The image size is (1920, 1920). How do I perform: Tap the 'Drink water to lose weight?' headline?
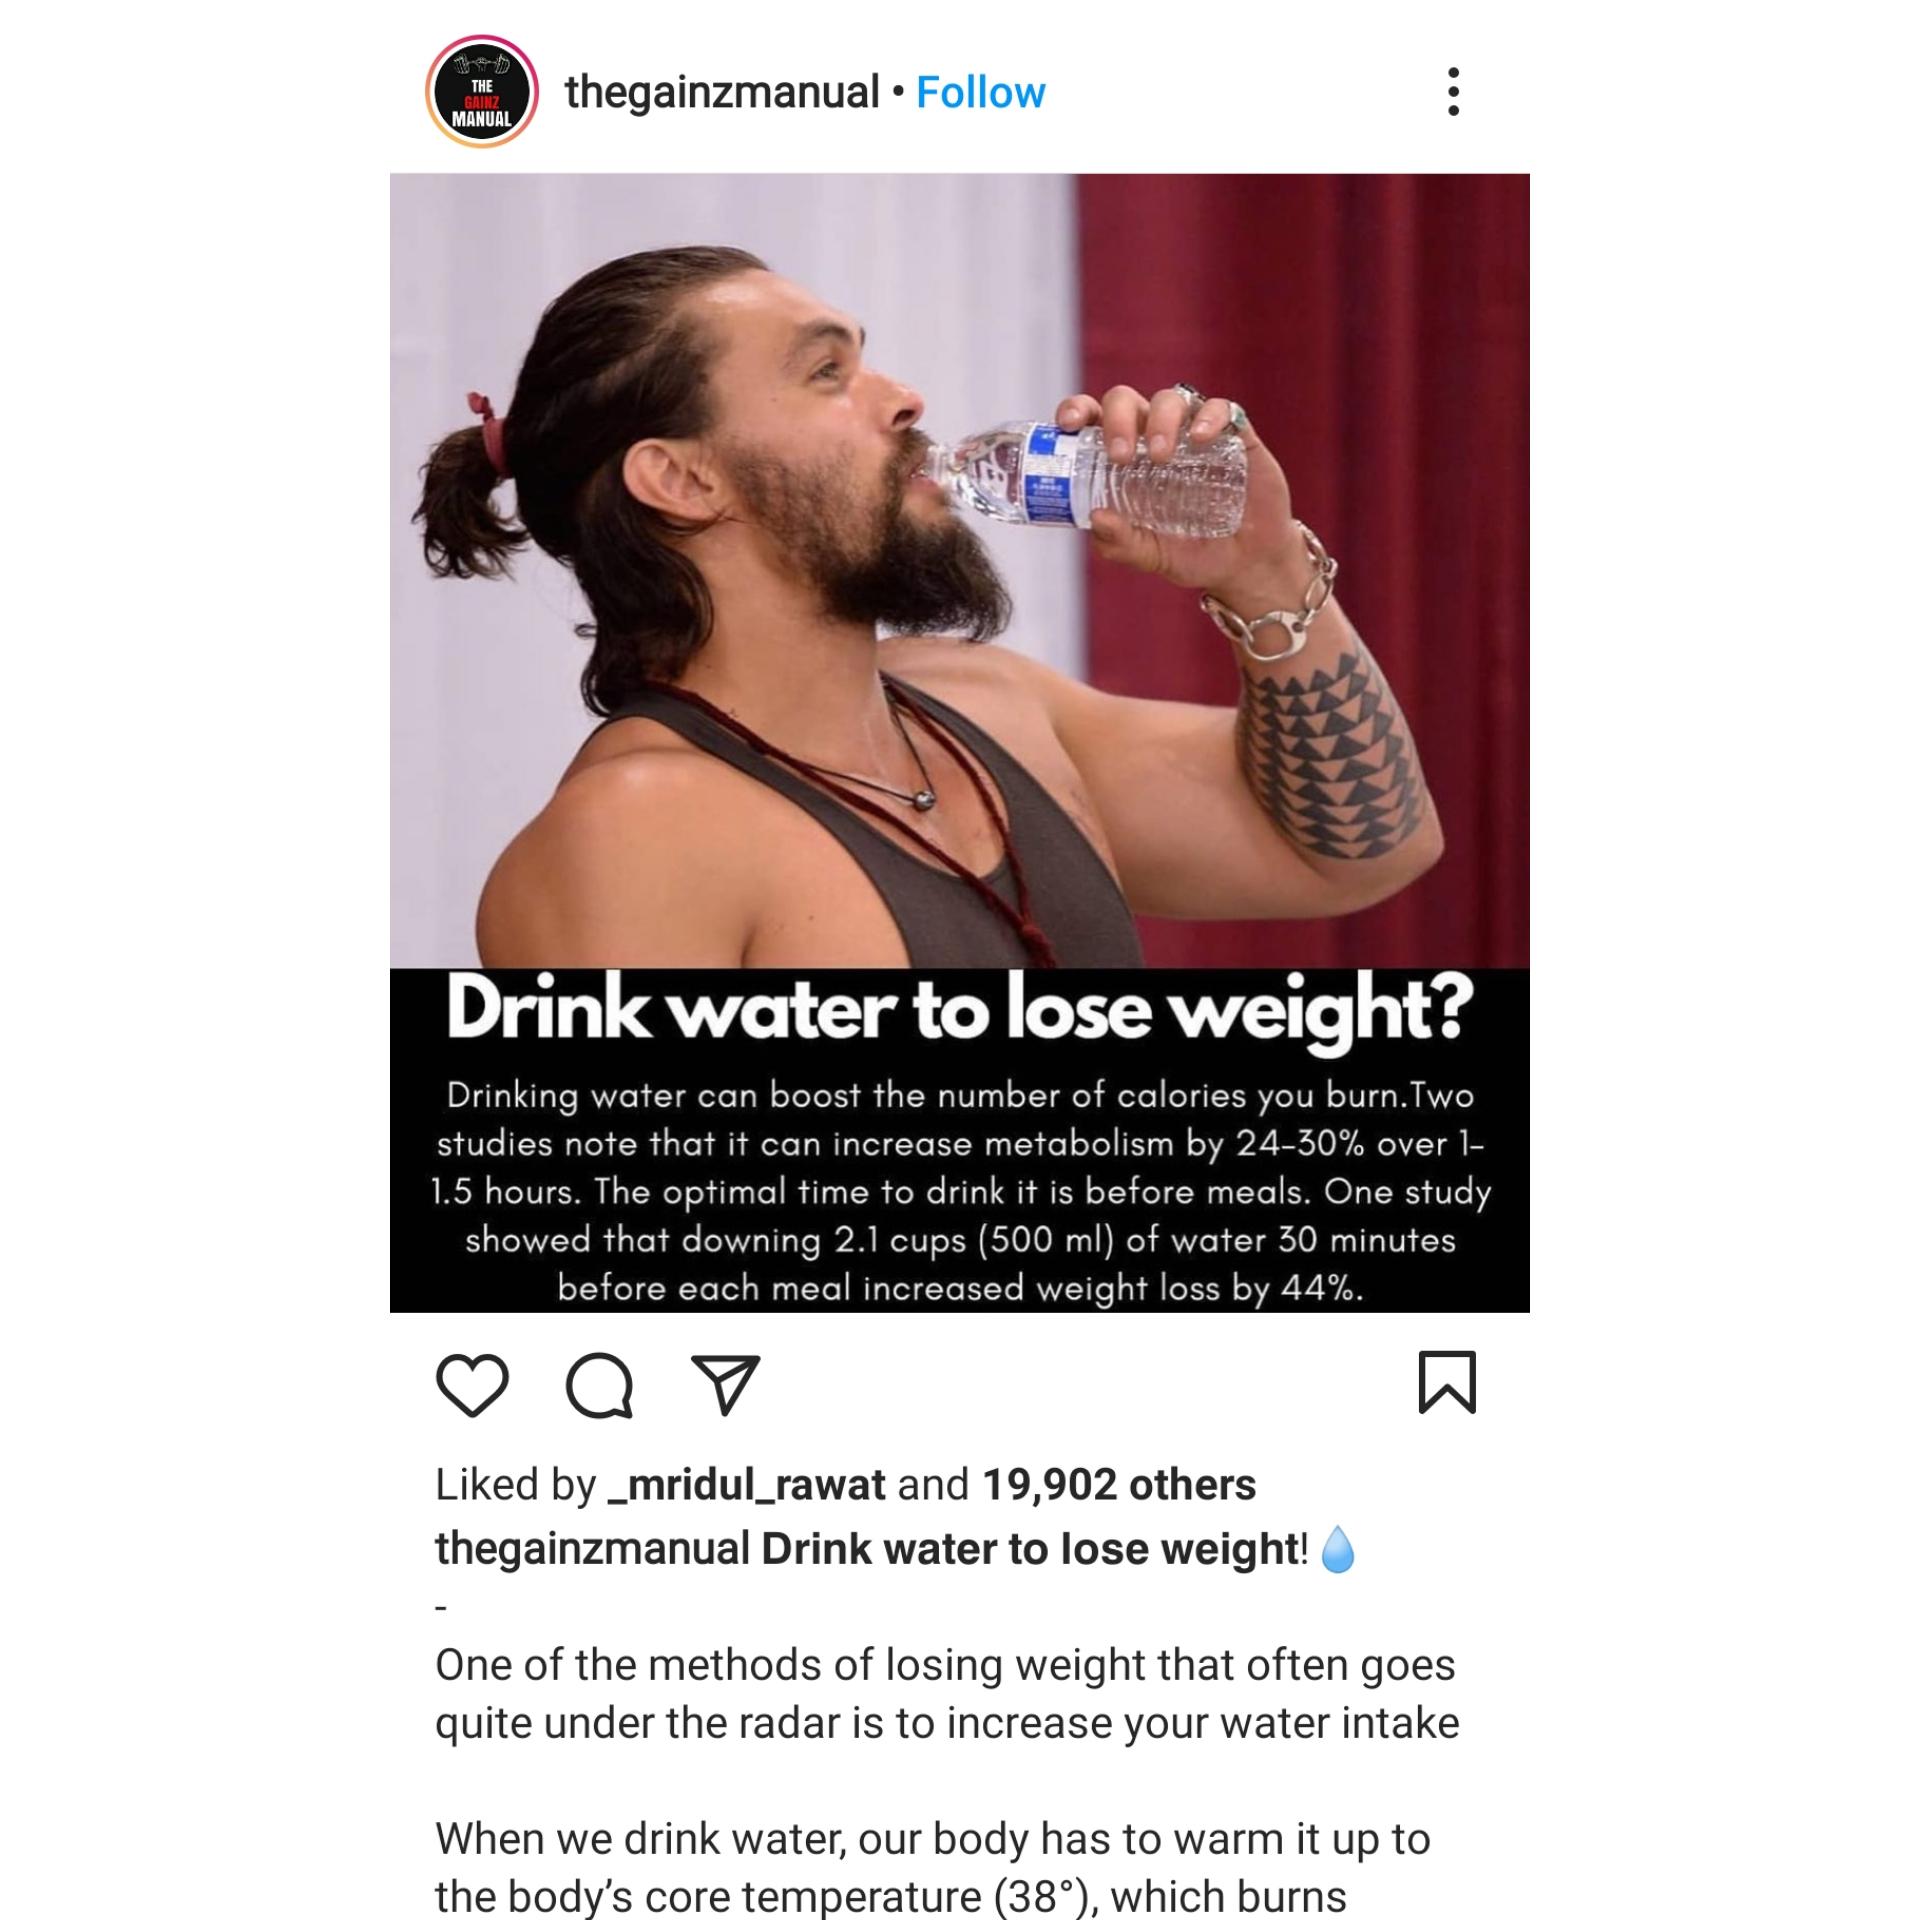[x=959, y=1011]
